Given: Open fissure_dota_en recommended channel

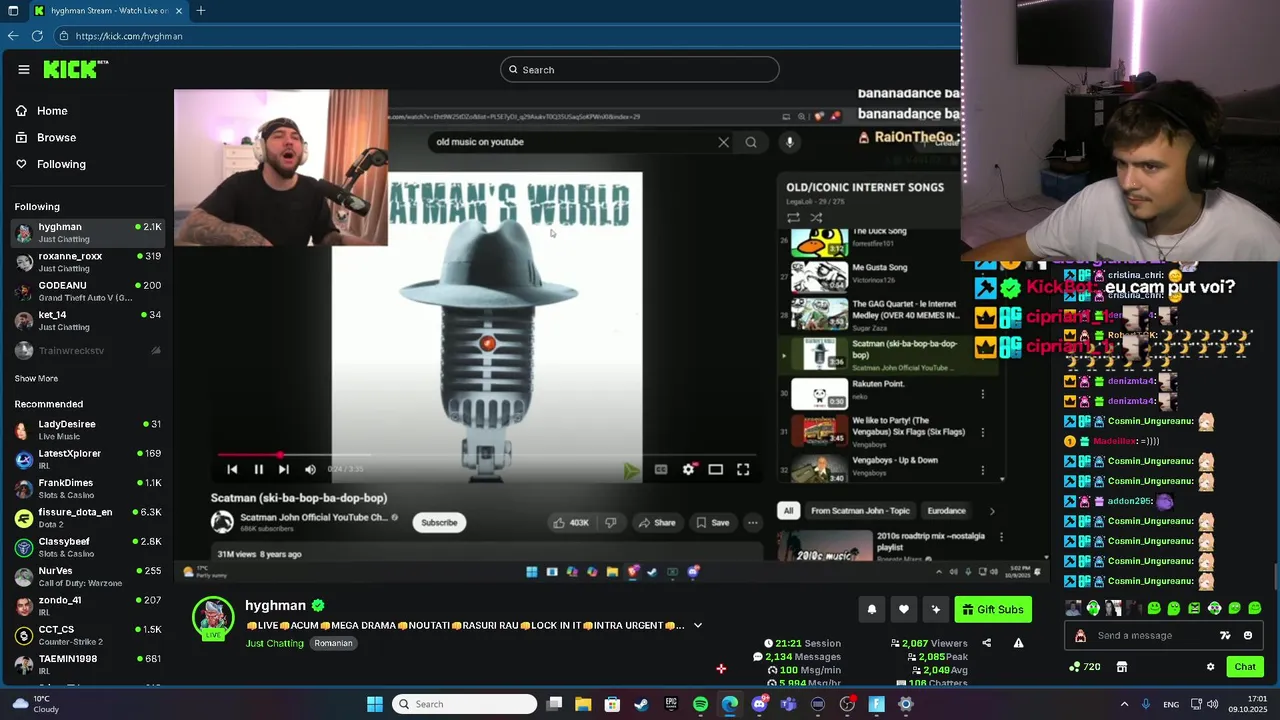Looking at the screenshot, I should coord(88,518).
